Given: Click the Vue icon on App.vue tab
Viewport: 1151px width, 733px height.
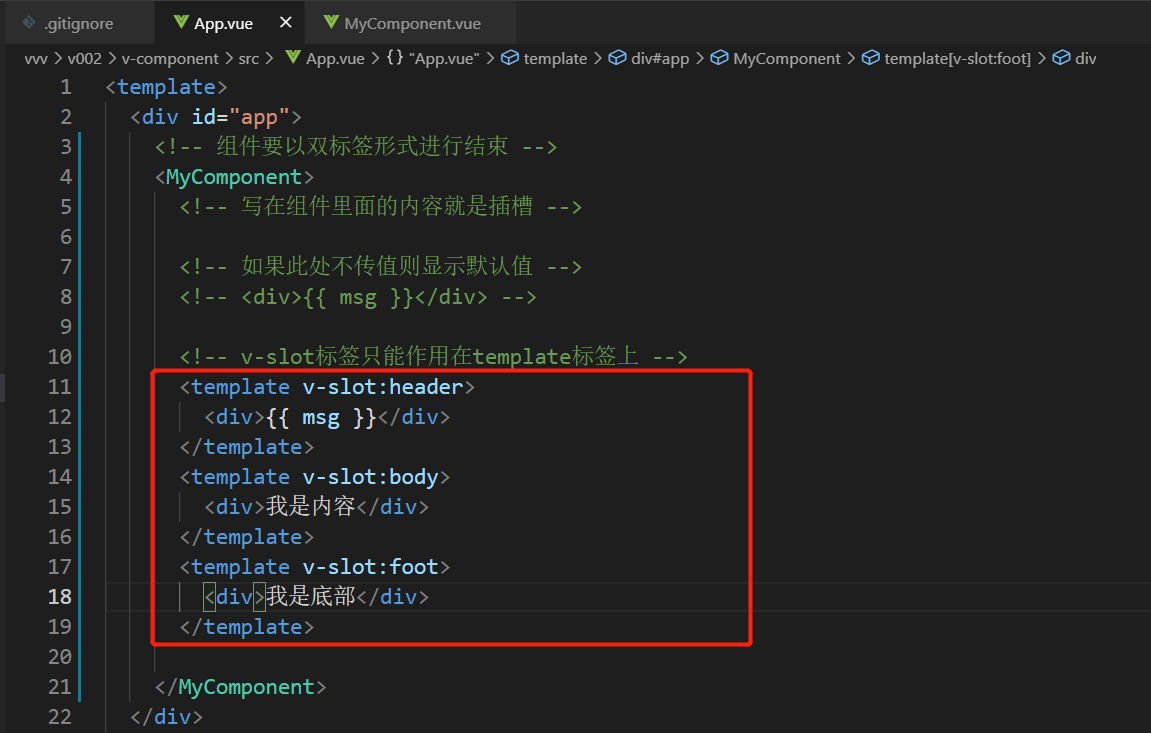Looking at the screenshot, I should (181, 23).
